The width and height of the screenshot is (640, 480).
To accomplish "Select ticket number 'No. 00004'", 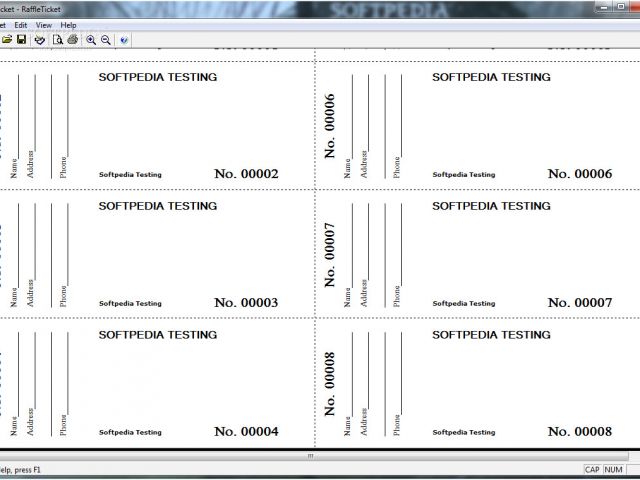I will [246, 431].
